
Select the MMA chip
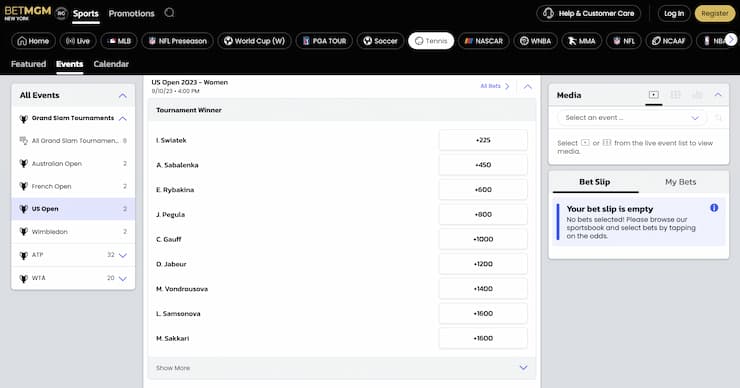pyautogui.click(x=581, y=41)
